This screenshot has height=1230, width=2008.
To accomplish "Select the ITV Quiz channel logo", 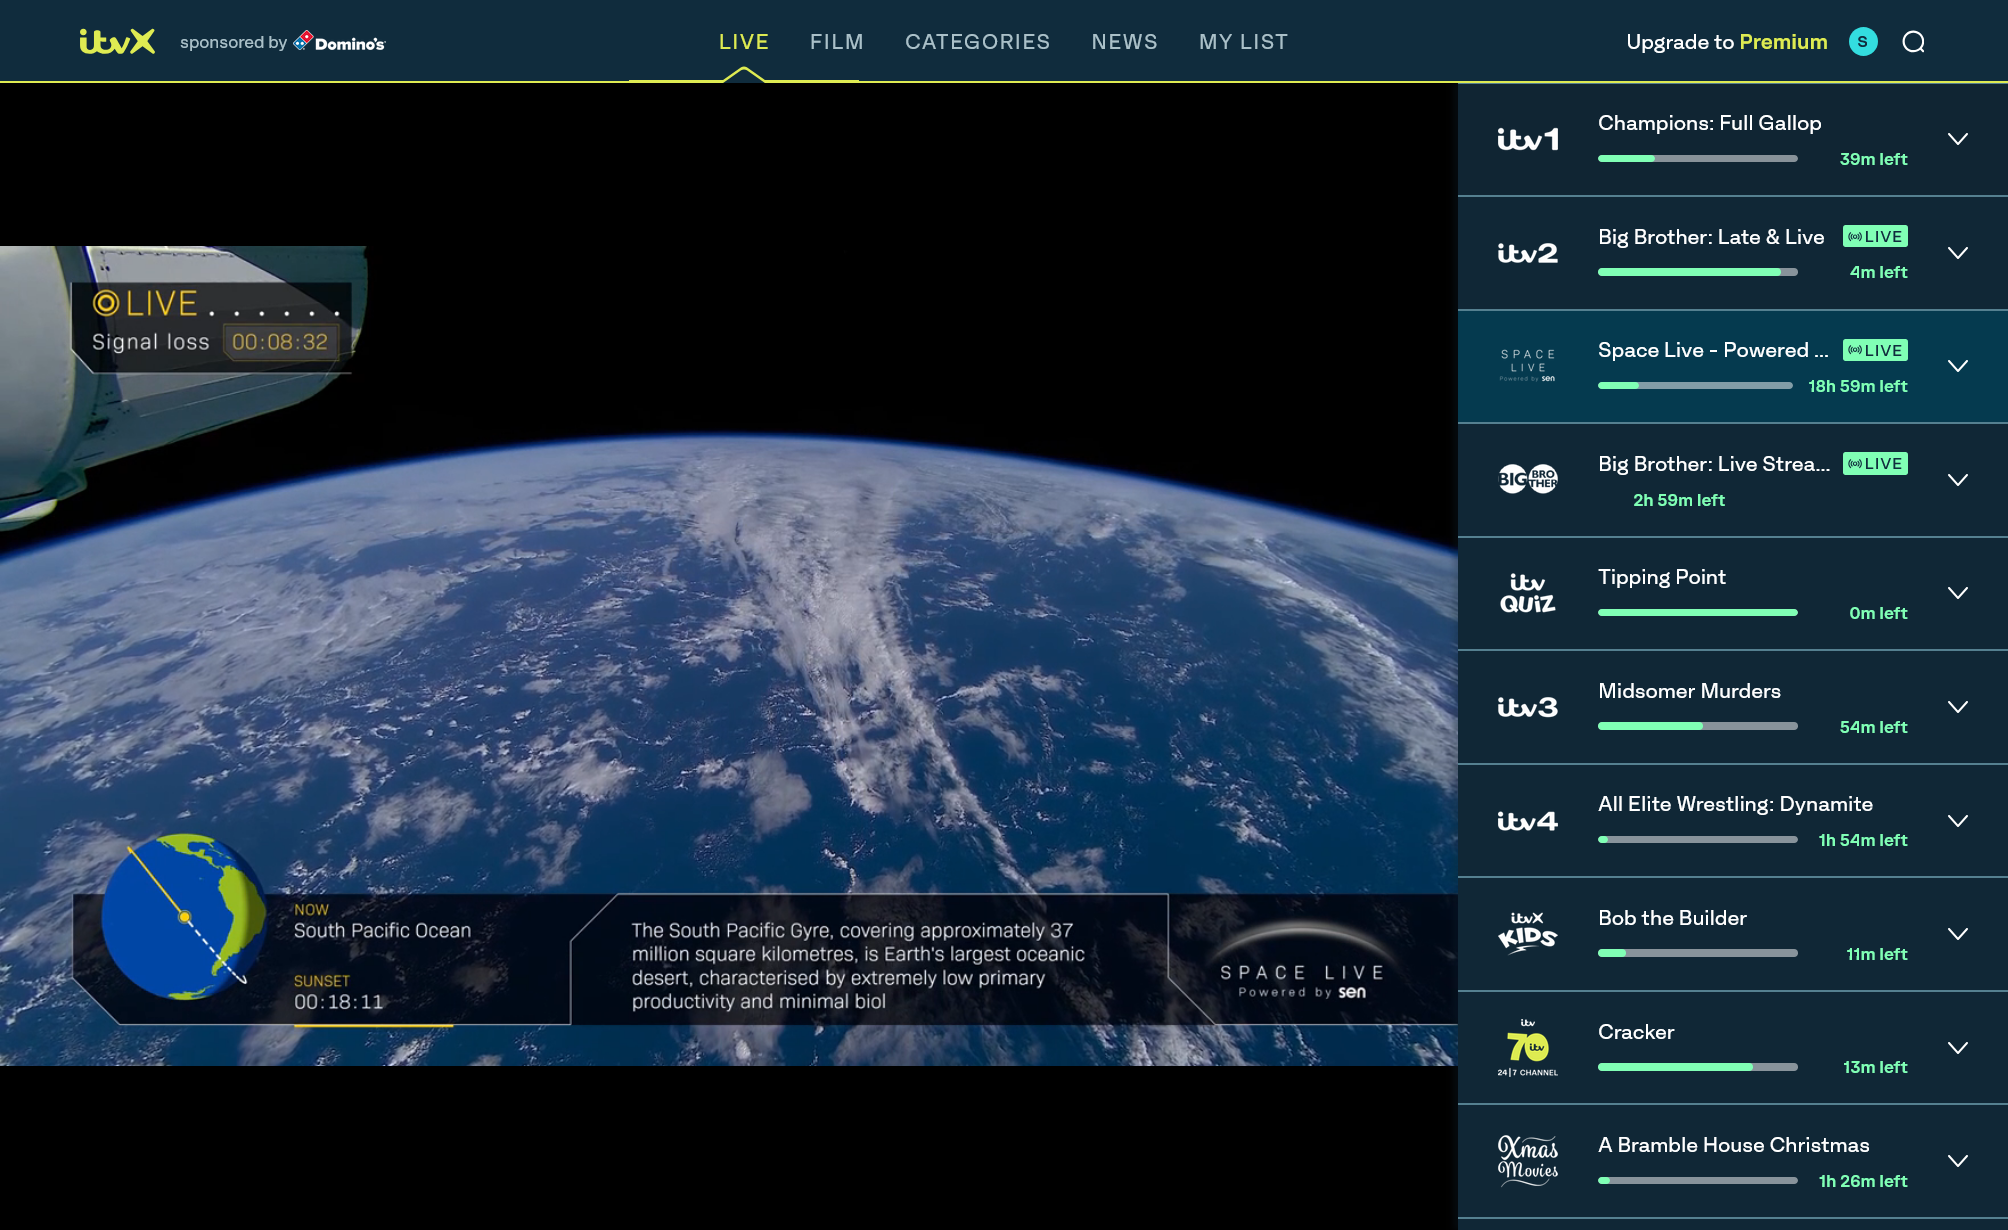I will pyautogui.click(x=1527, y=593).
